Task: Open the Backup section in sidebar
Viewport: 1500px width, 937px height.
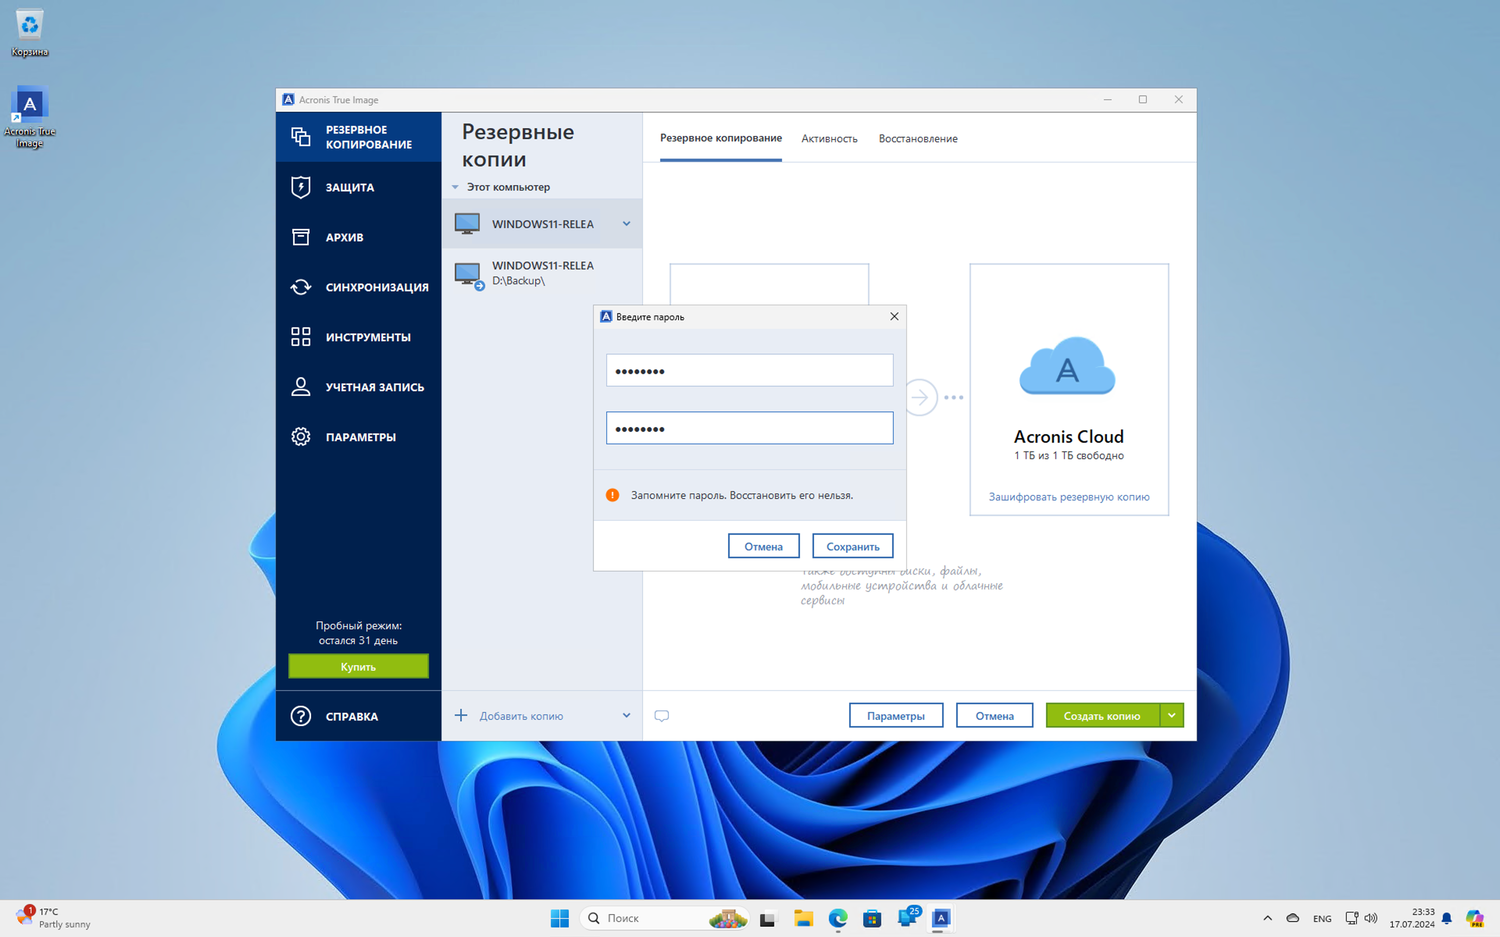Action: coord(358,137)
